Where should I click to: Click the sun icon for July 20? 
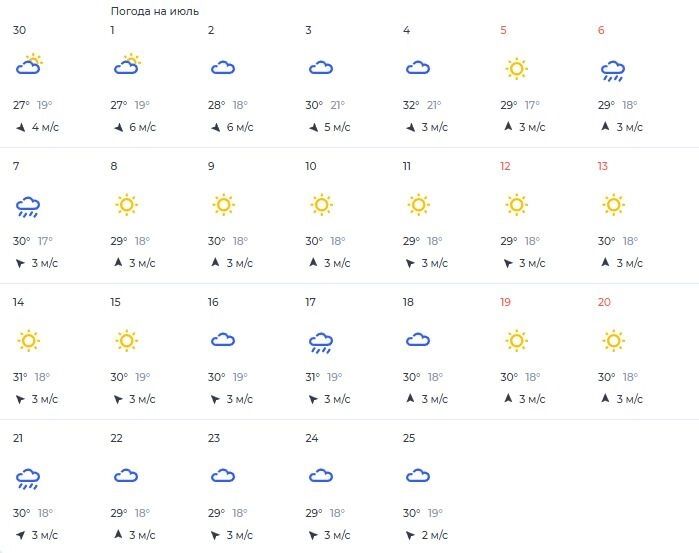(613, 341)
